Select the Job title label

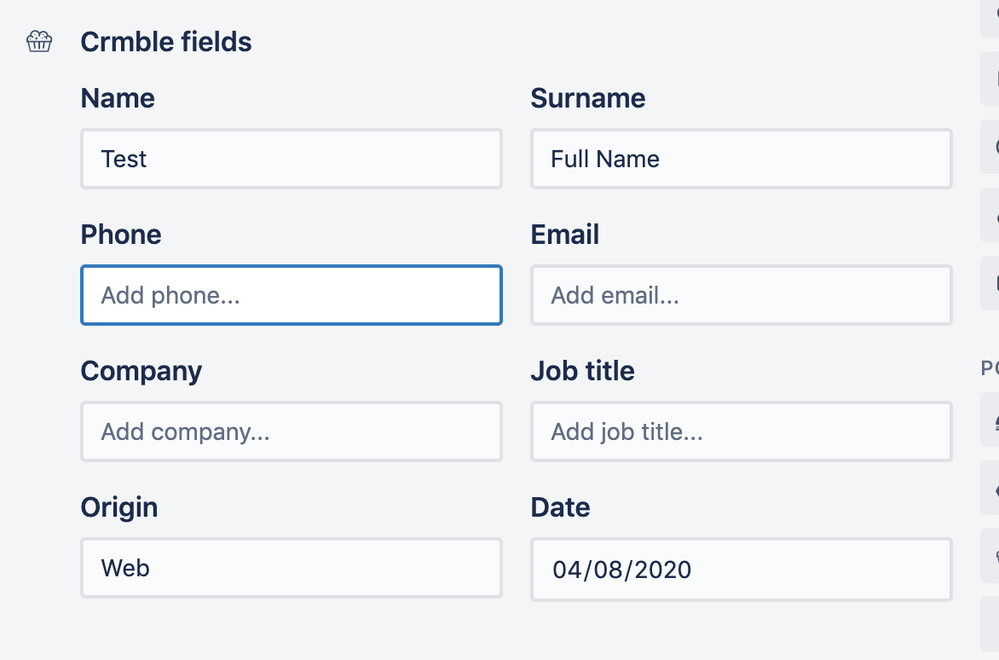(583, 371)
